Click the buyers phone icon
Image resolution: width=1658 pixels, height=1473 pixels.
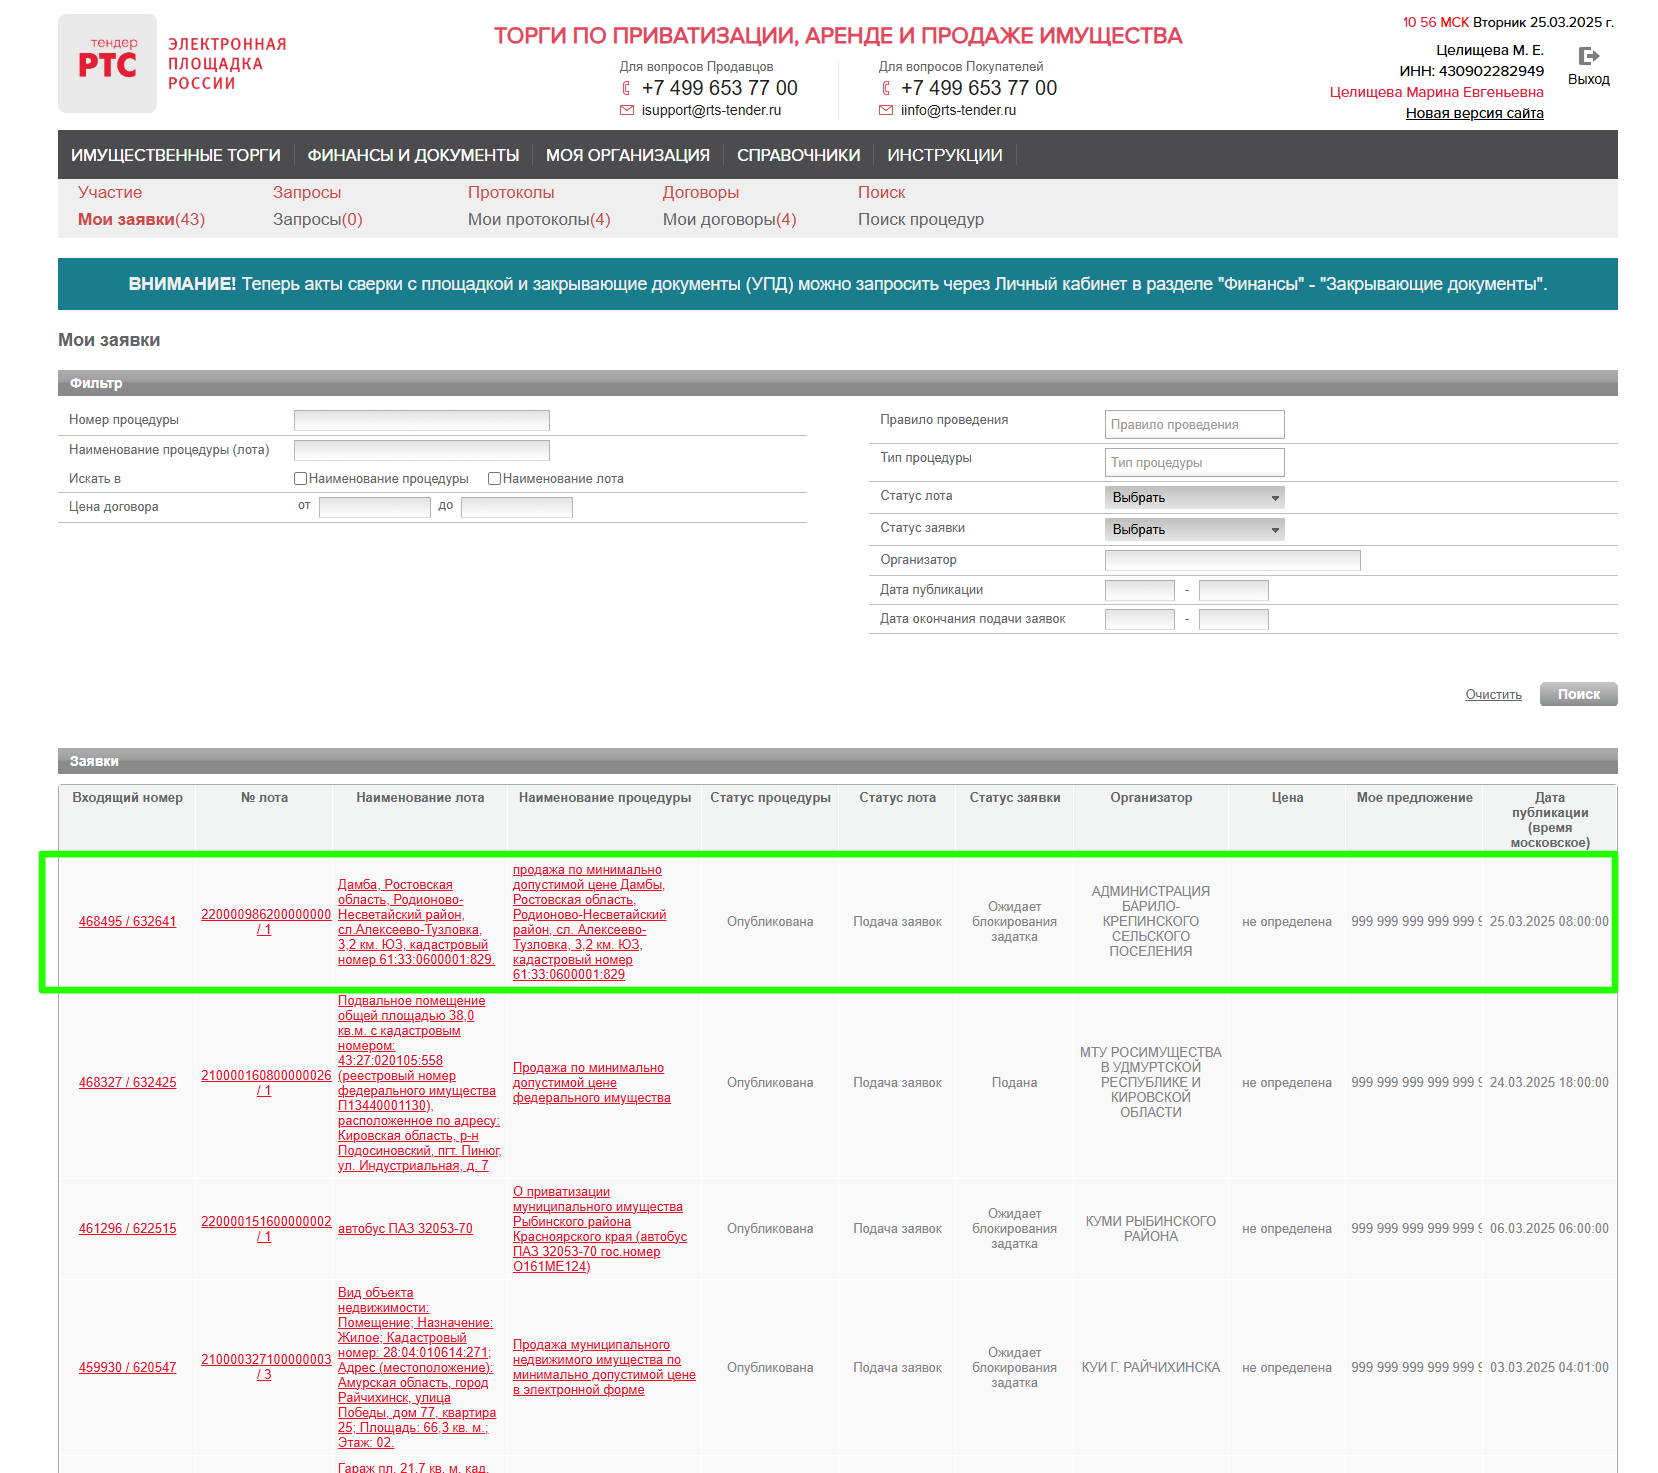tap(886, 88)
